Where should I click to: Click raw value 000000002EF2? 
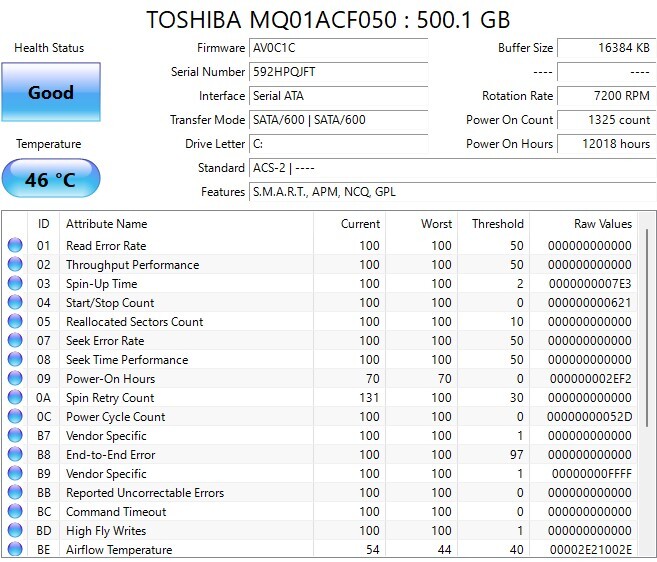tap(590, 378)
